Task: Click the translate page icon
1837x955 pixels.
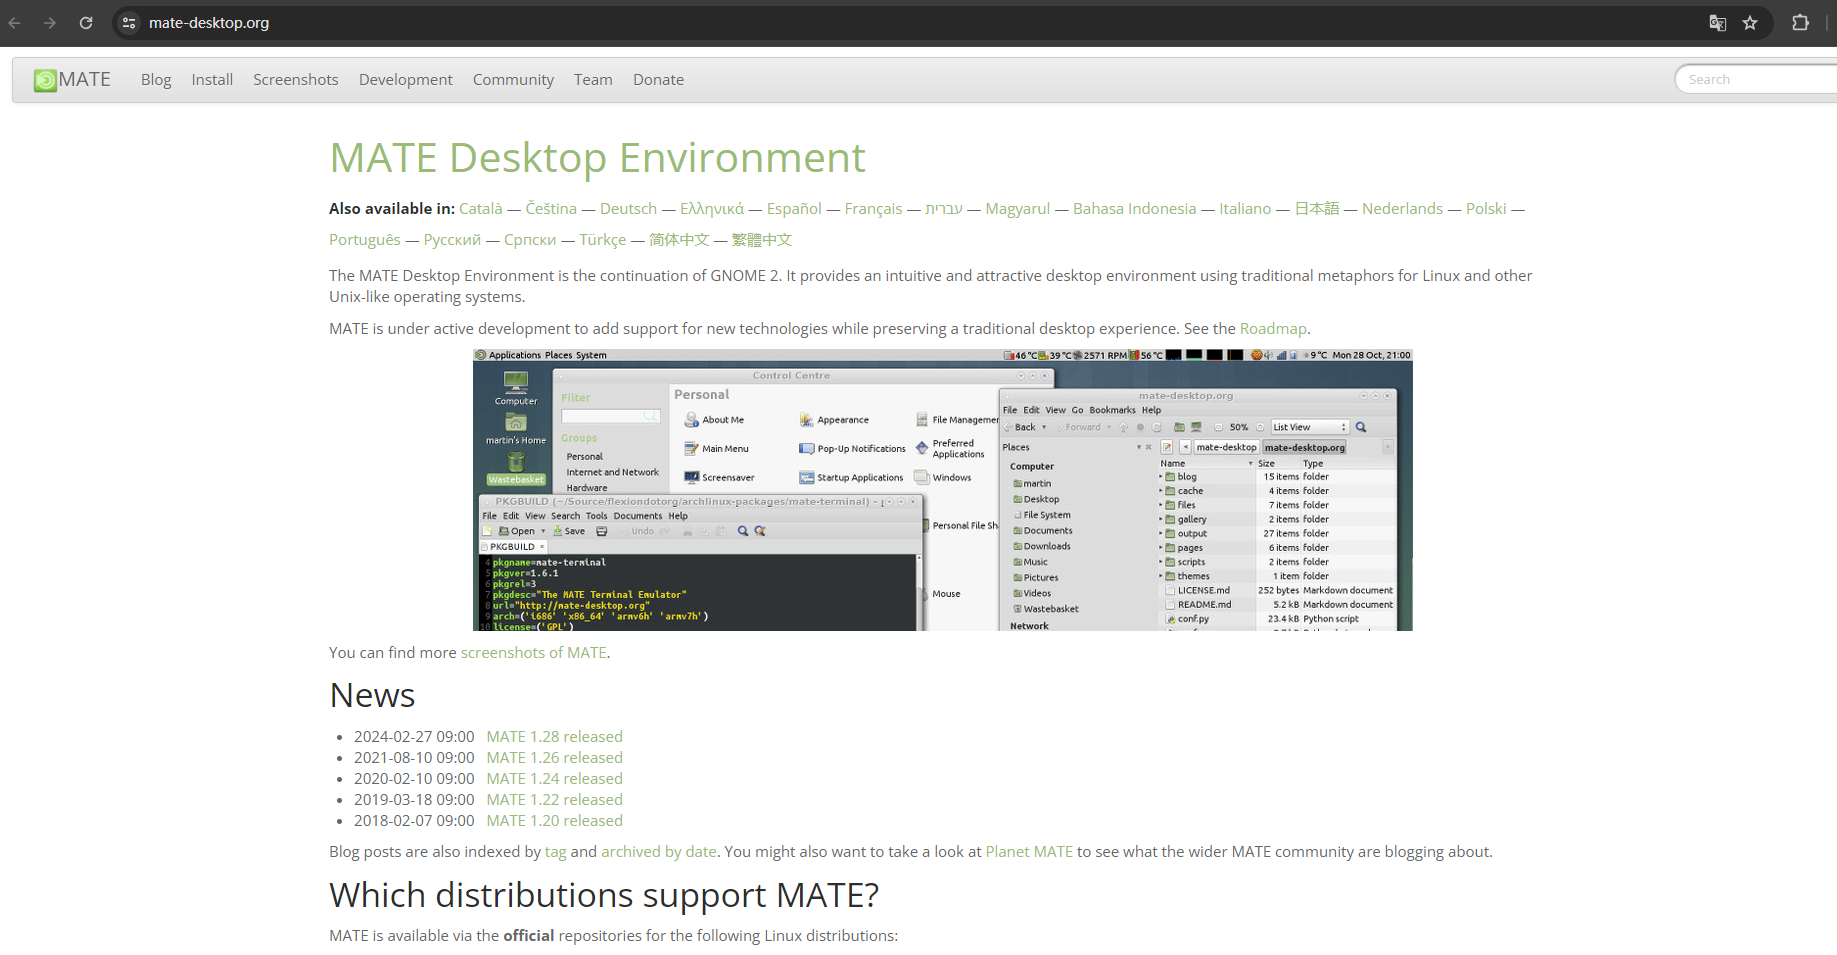Action: [1717, 23]
